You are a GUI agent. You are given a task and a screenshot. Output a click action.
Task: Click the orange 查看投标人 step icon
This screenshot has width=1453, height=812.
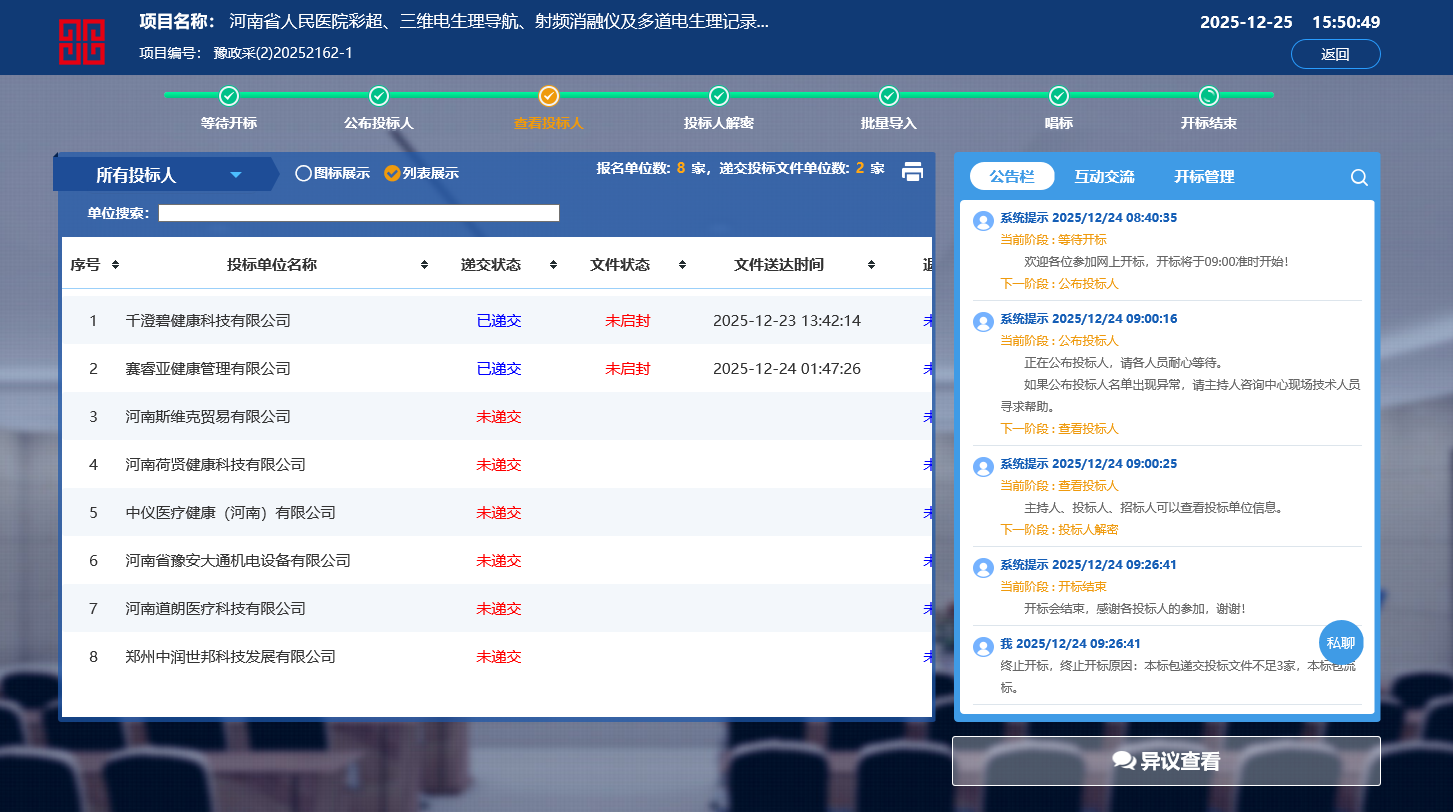[x=548, y=96]
